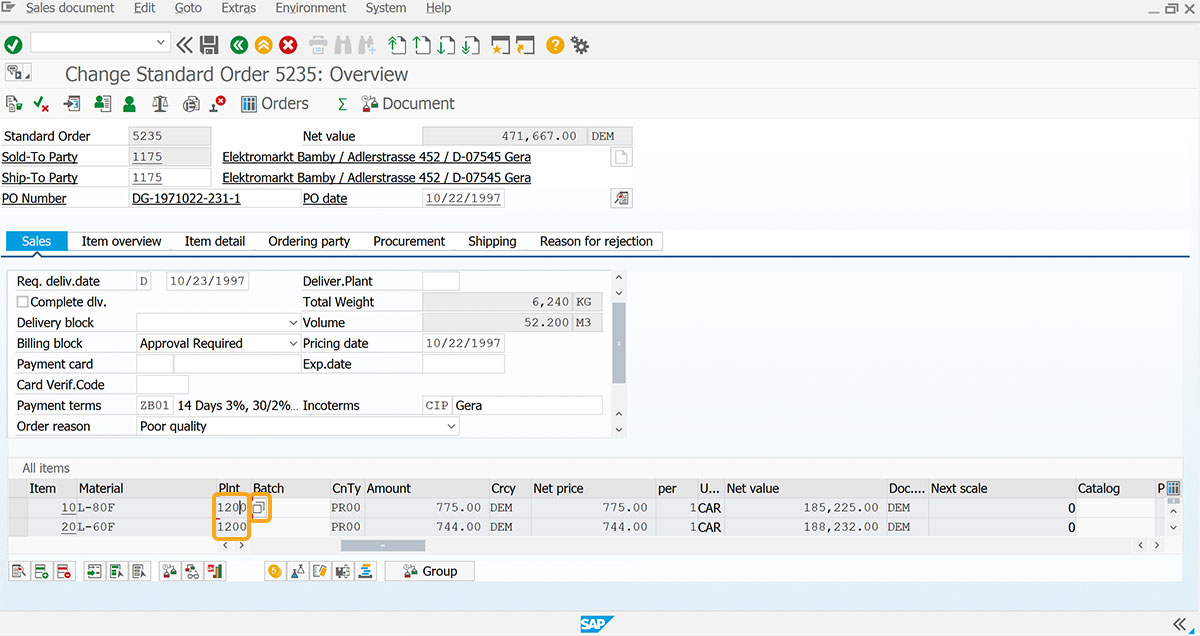Click the red Cancel icon

(288, 44)
